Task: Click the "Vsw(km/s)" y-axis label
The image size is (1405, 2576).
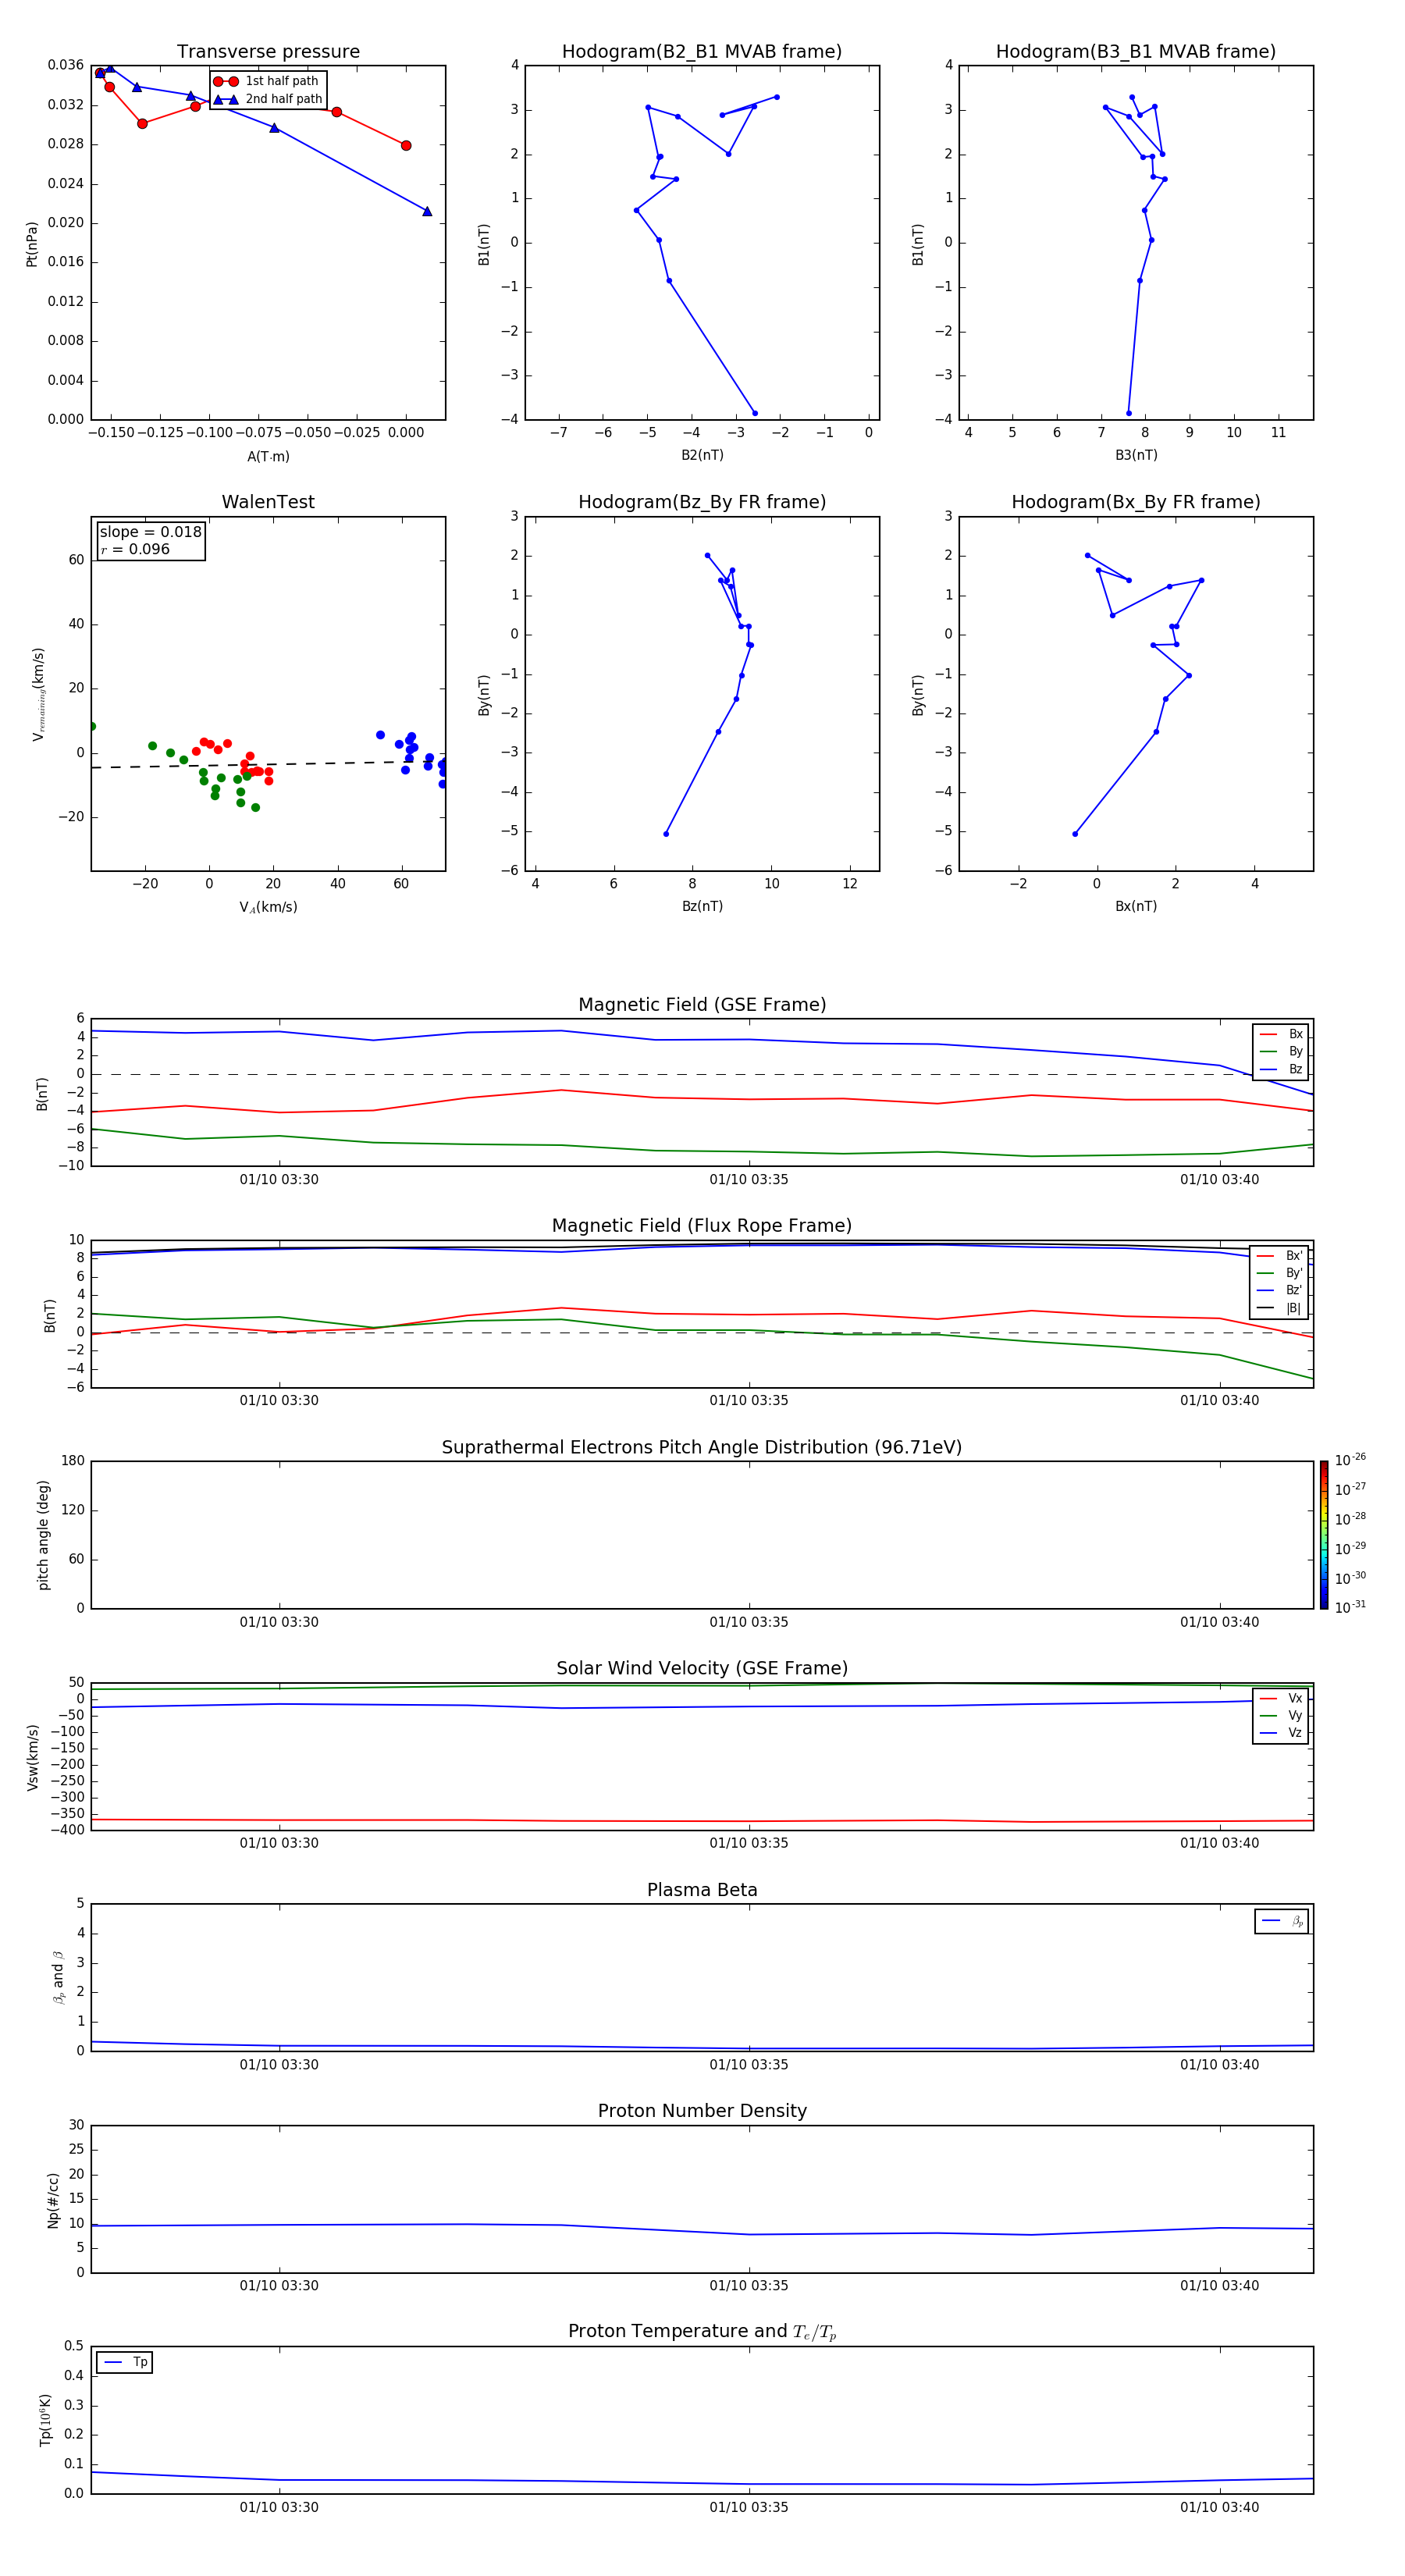Action: pos(32,1757)
